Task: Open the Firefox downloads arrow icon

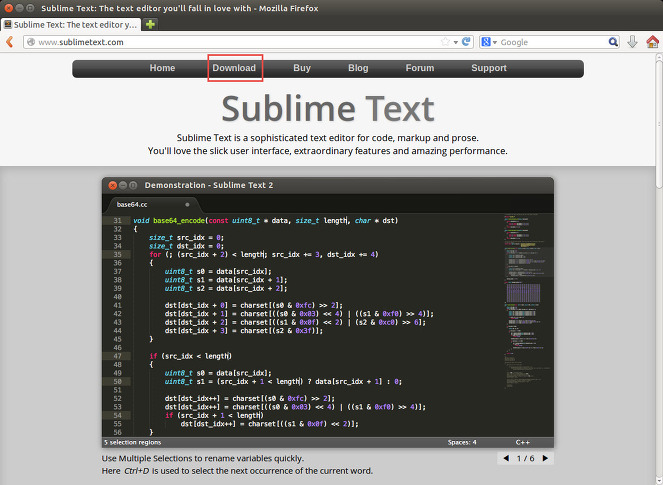Action: coord(632,41)
